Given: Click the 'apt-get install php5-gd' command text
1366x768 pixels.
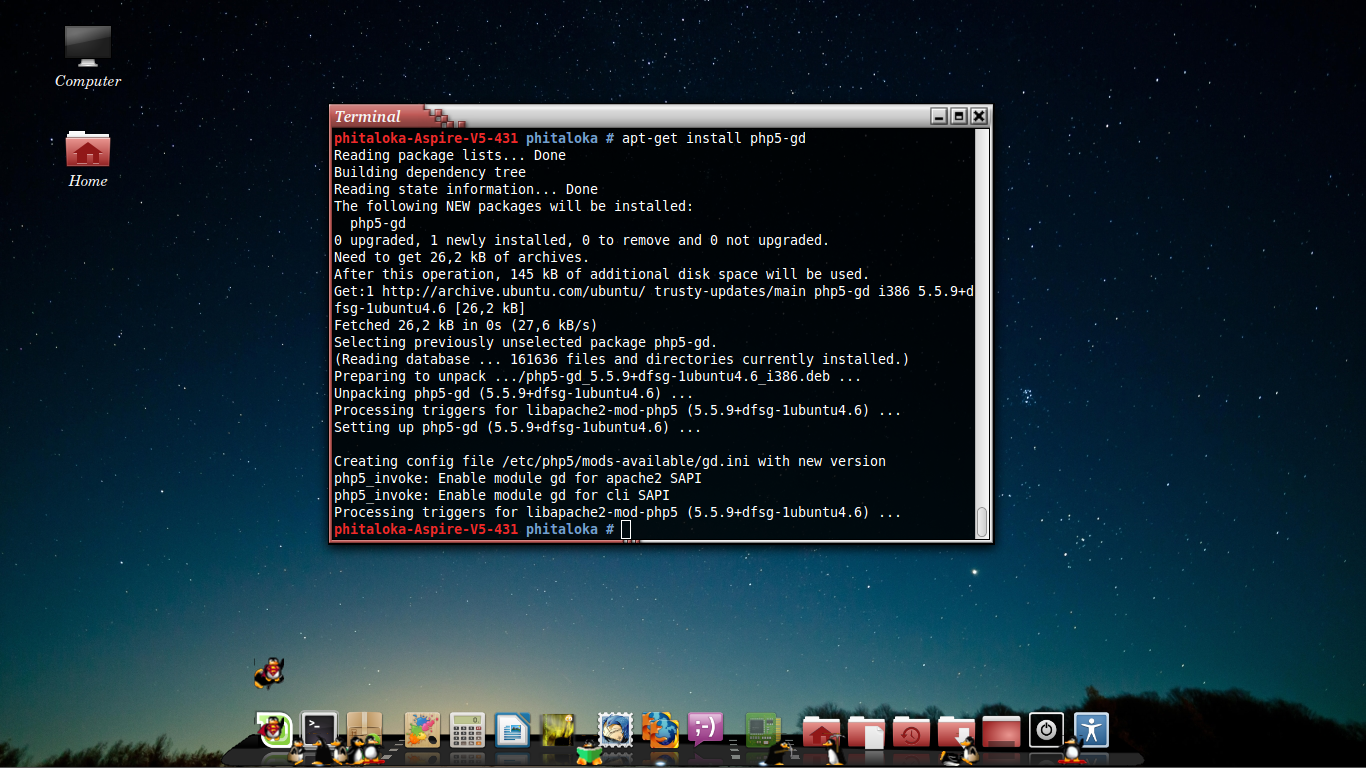Looking at the screenshot, I should tap(714, 138).
